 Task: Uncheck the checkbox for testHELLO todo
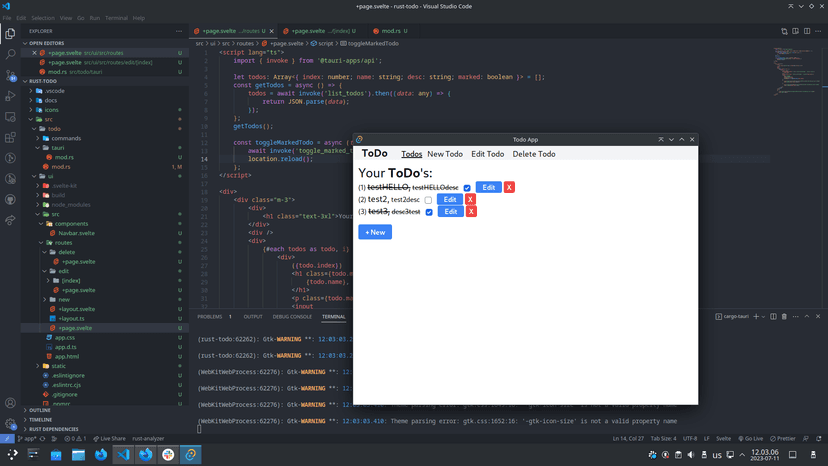point(467,188)
